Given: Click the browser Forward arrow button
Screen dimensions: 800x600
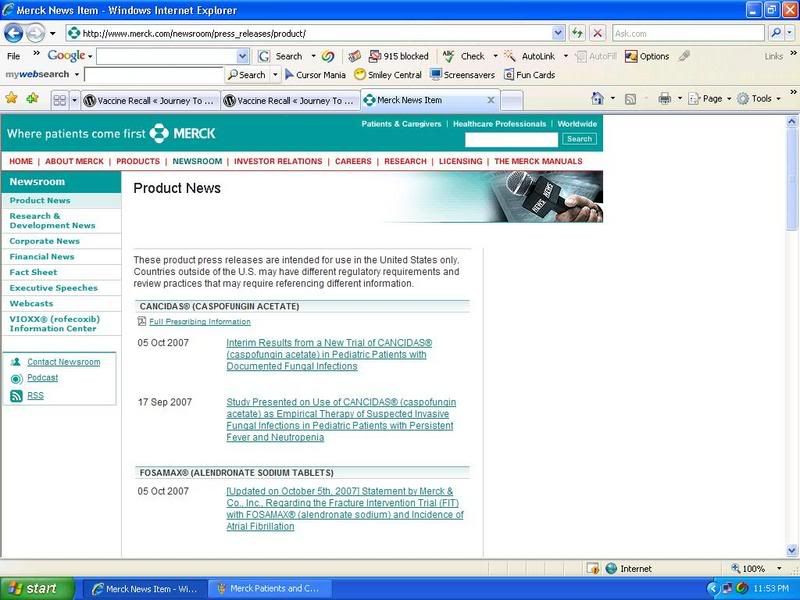Looking at the screenshot, I should 35,34.
